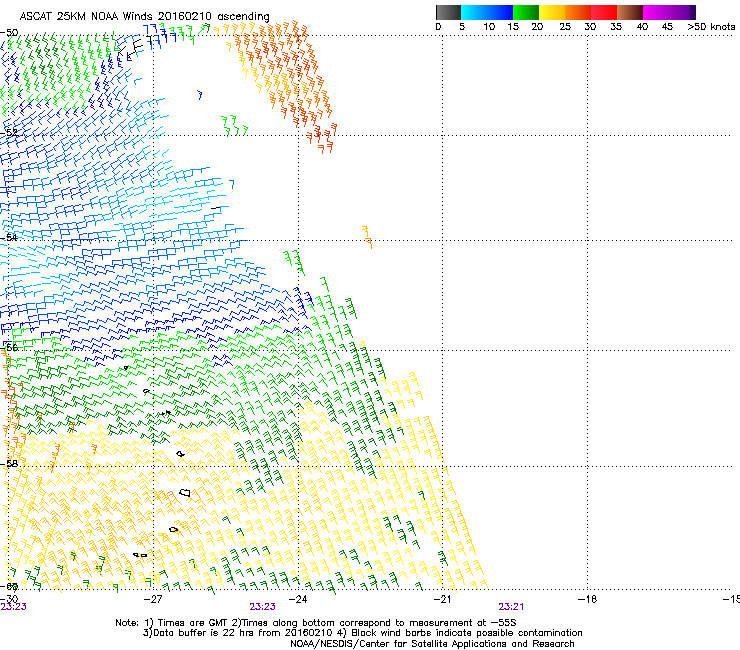Click the dark purple 45-50 knots segment
This screenshot has height=650, width=740.
(682, 12)
